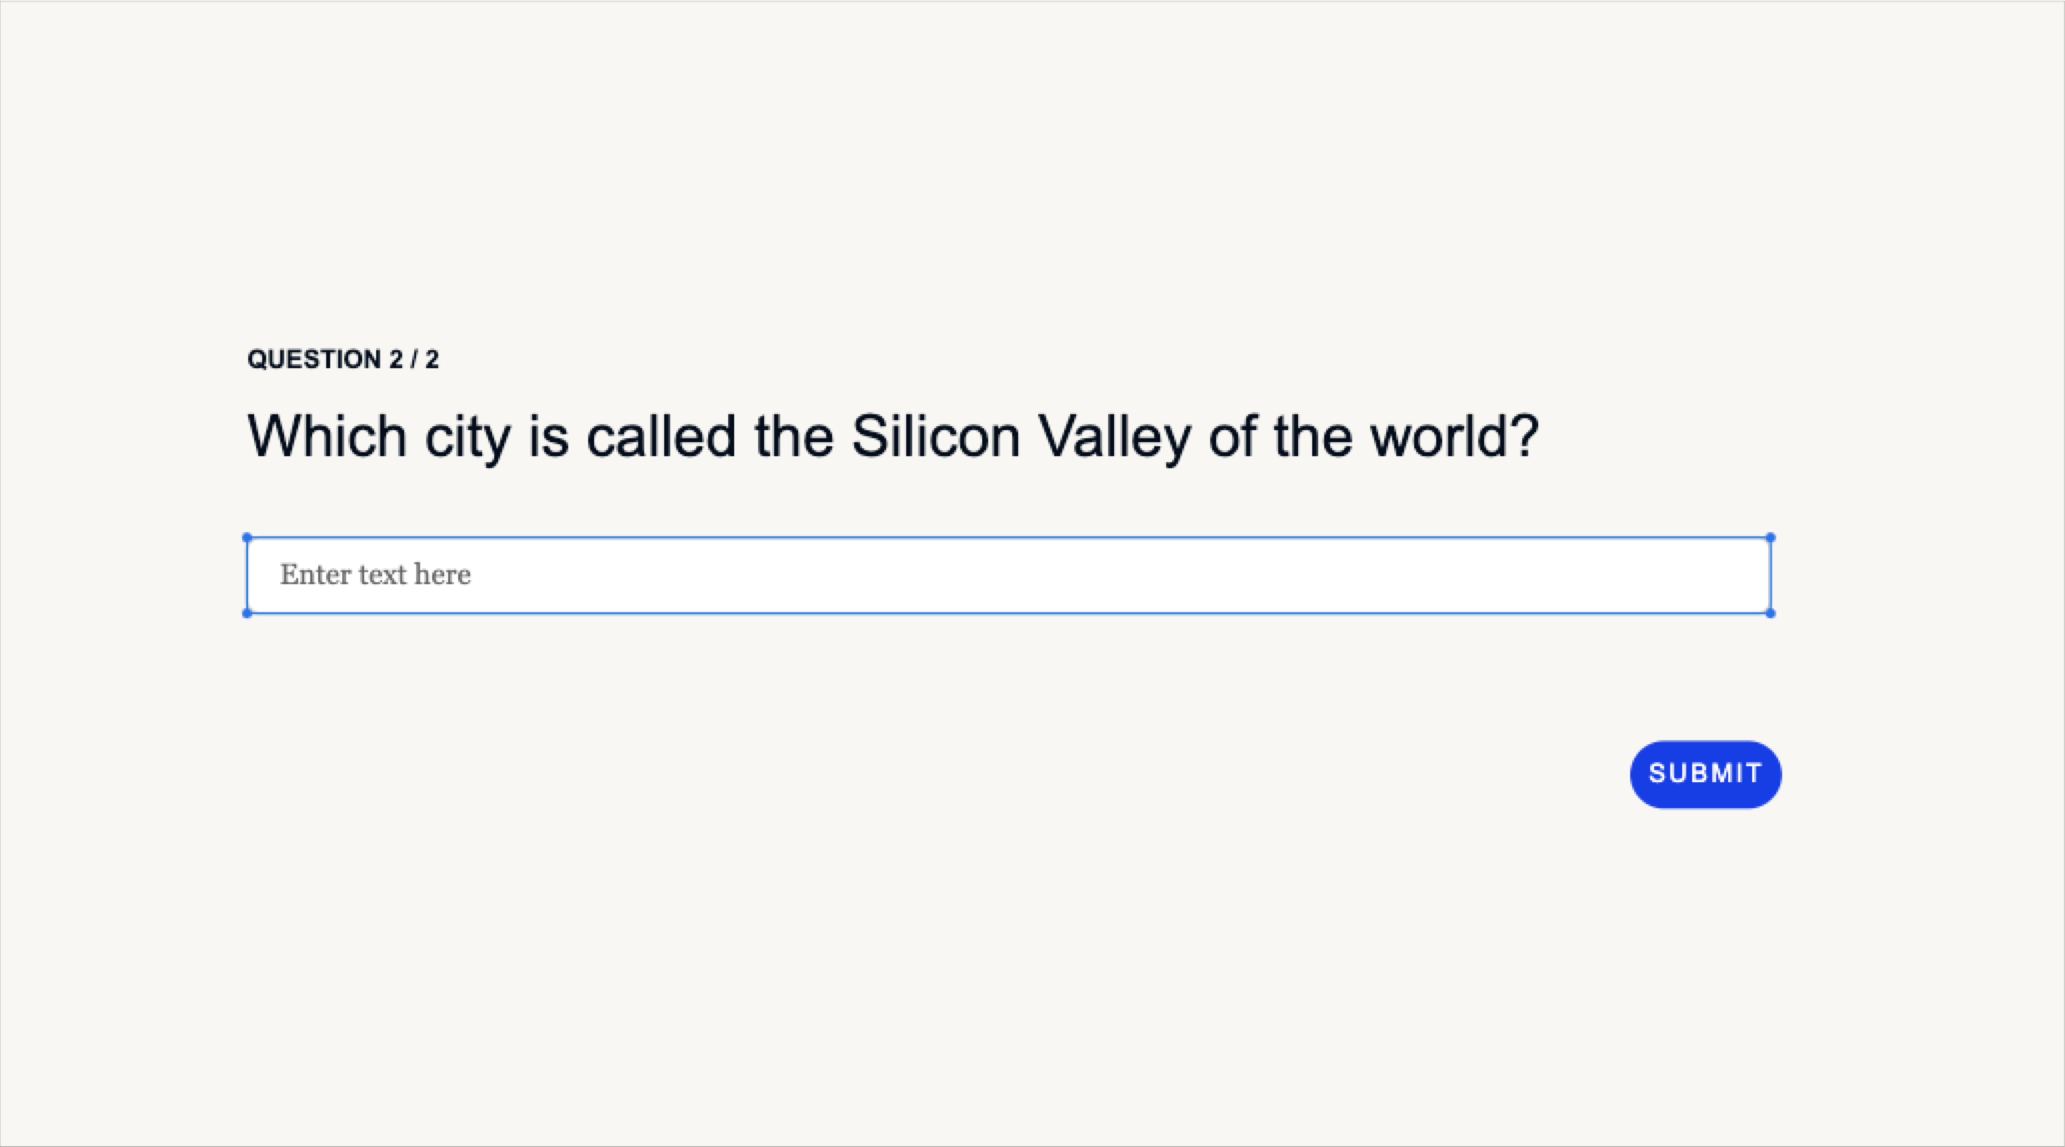2065x1147 pixels.
Task: Click the top-right handle of the text box
Action: [1770, 538]
